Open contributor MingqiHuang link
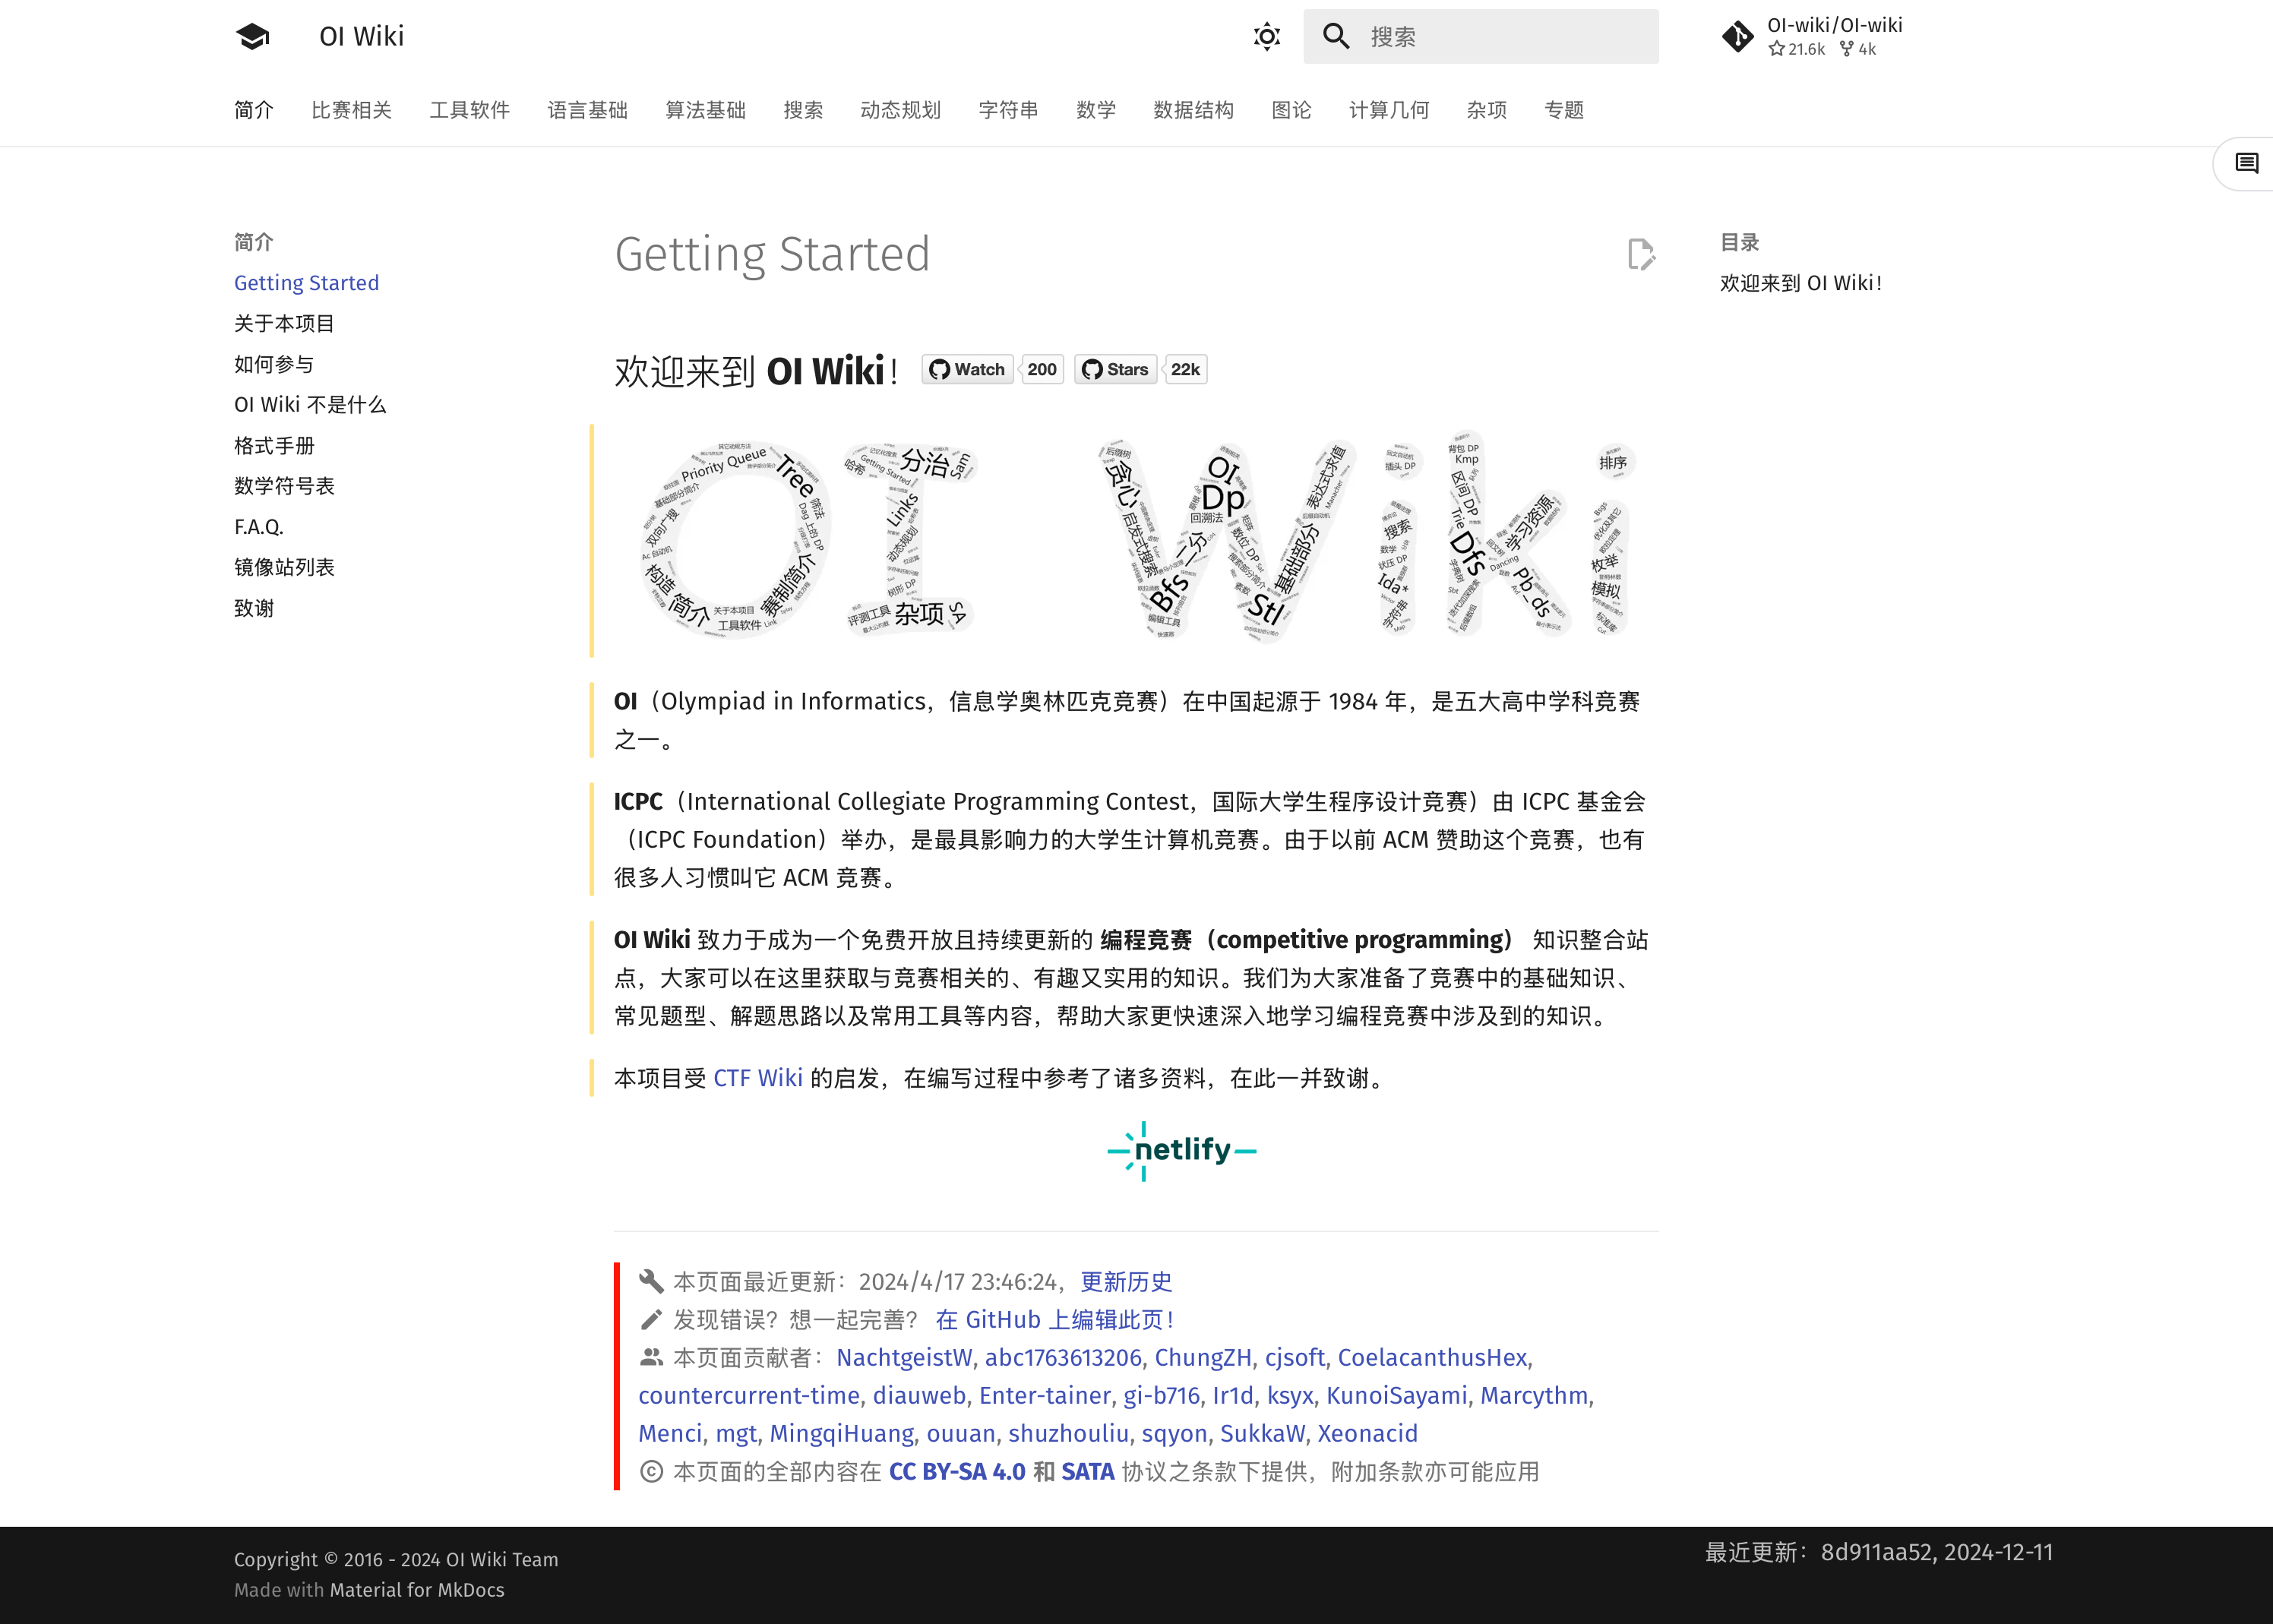This screenshot has height=1624, width=2273. point(842,1434)
